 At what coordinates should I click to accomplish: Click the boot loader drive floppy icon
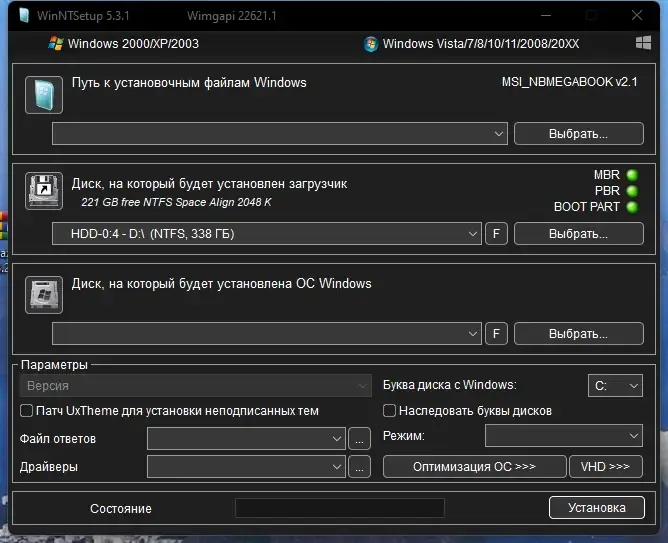tap(44, 191)
